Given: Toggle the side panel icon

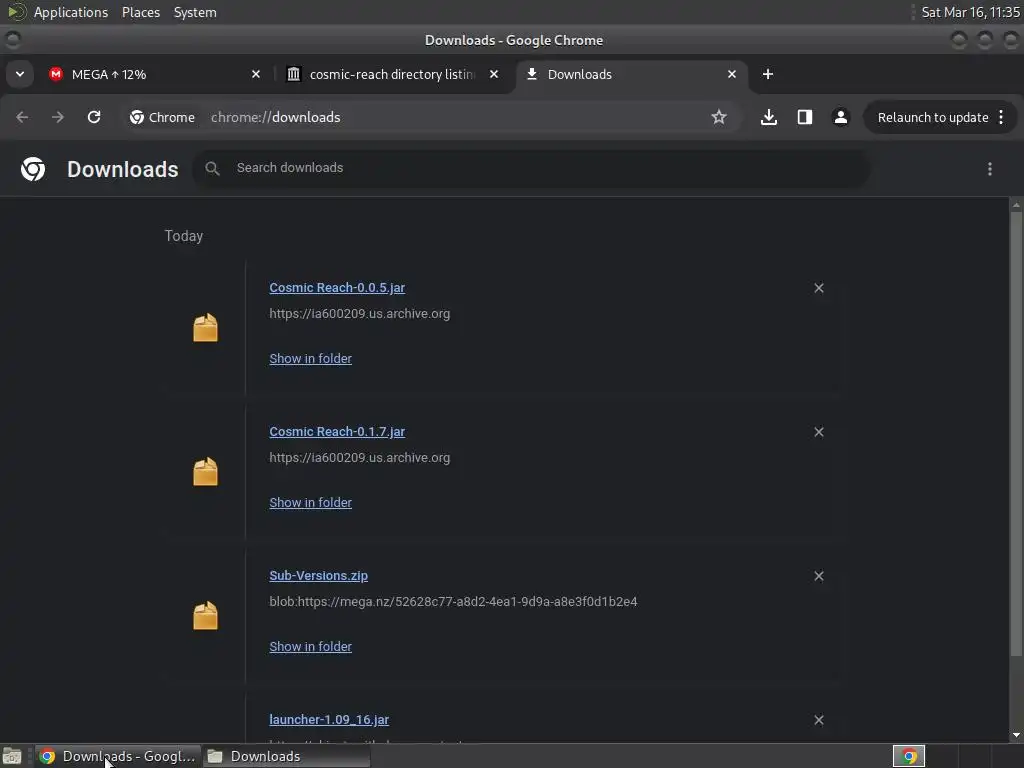Looking at the screenshot, I should tap(805, 117).
